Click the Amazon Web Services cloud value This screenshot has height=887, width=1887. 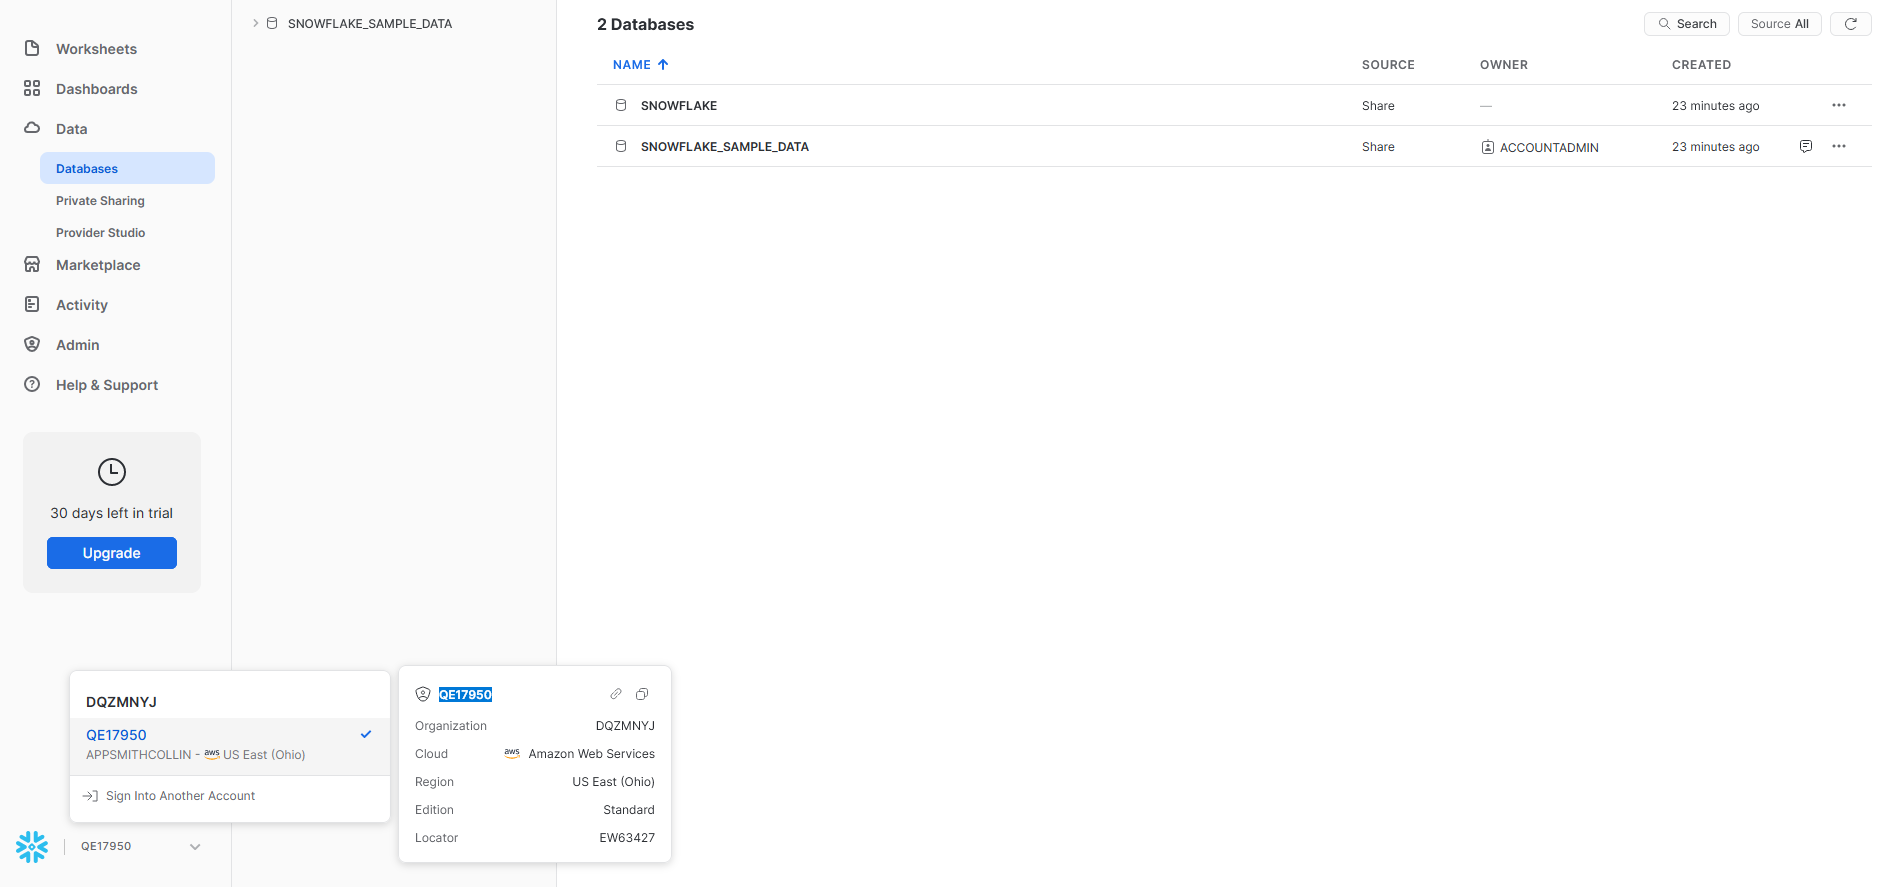tap(592, 754)
